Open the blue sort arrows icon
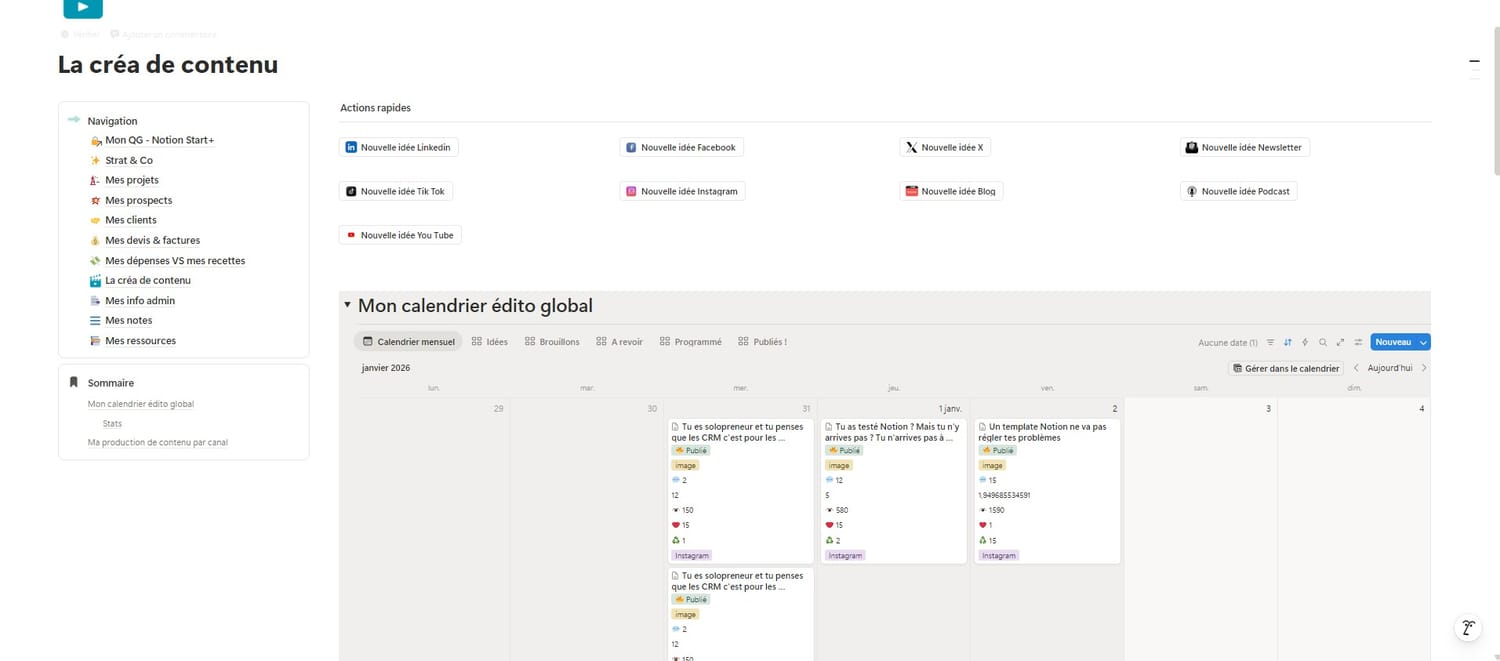 tap(1288, 342)
